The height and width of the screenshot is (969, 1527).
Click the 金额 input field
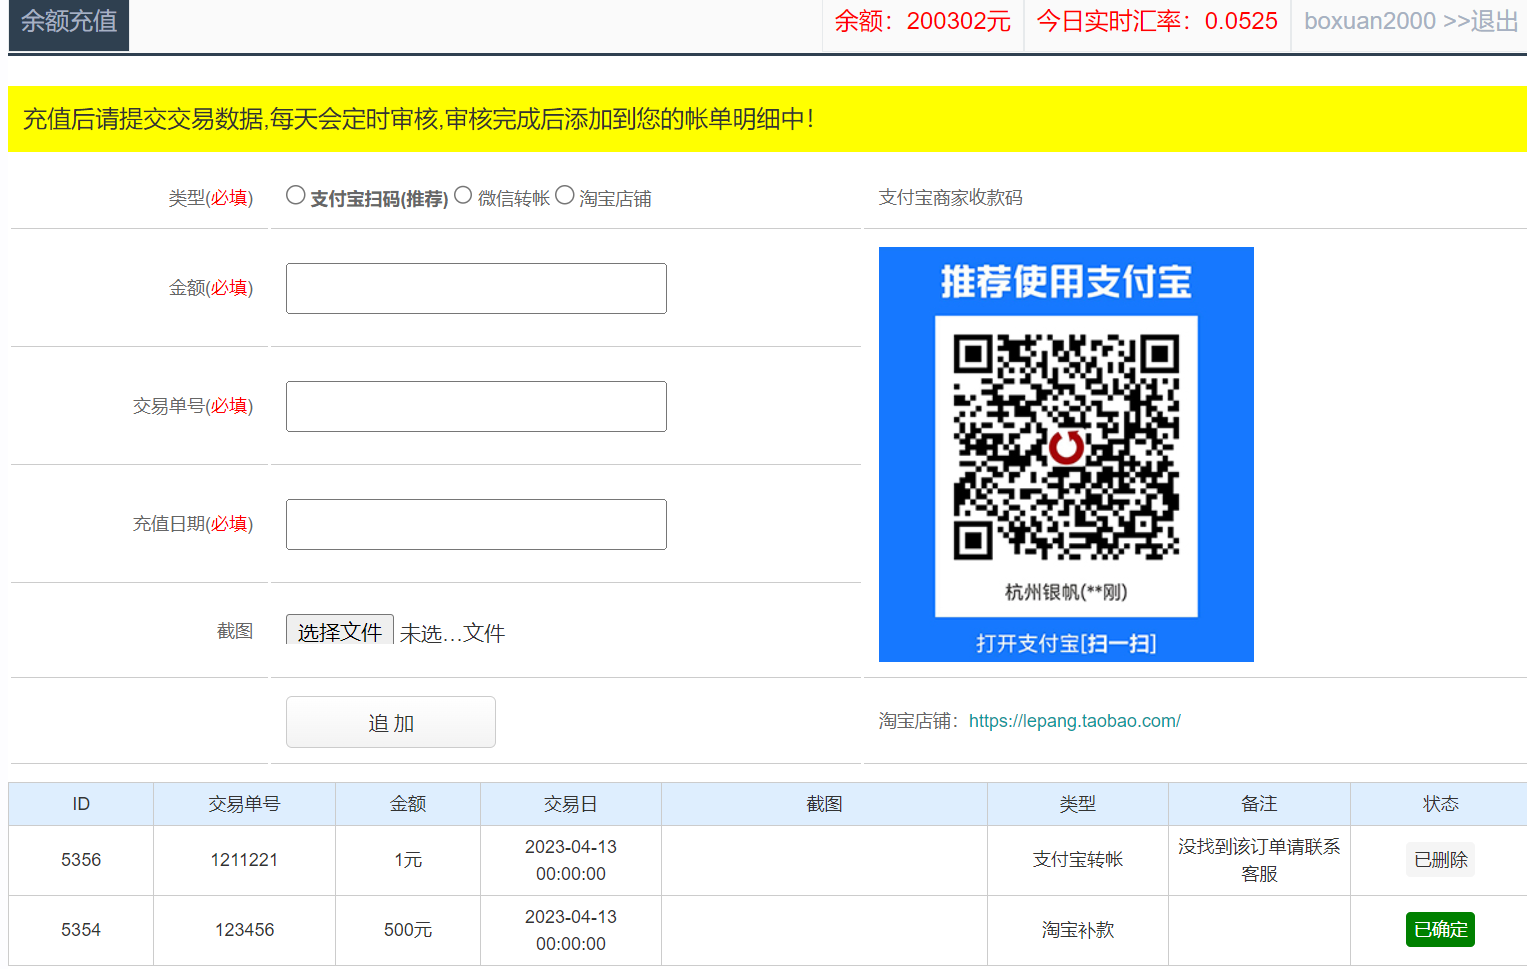click(476, 289)
